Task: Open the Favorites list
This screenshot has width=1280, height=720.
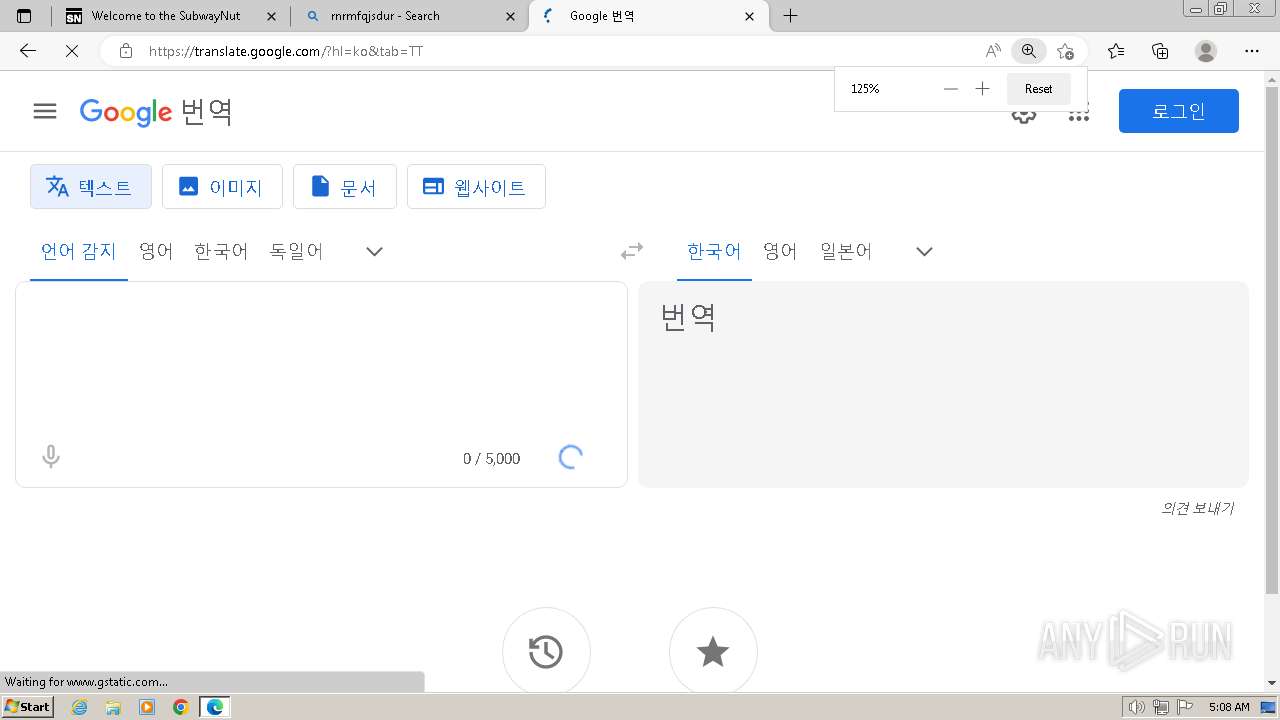Action: pos(1116,51)
